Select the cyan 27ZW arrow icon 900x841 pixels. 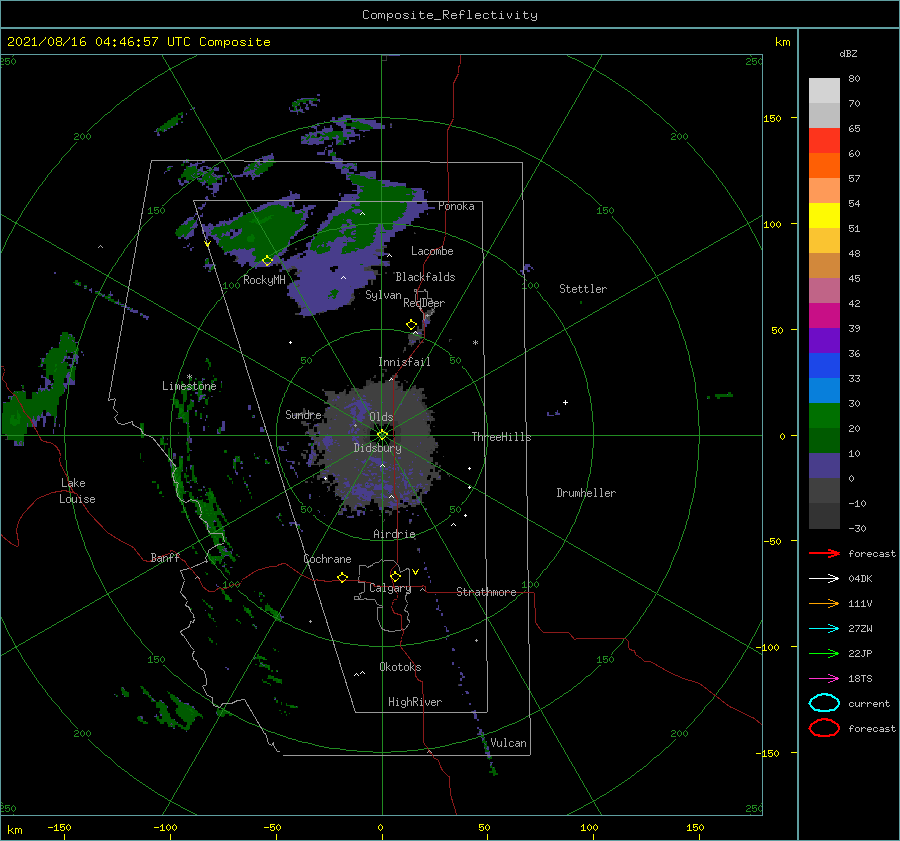point(824,629)
